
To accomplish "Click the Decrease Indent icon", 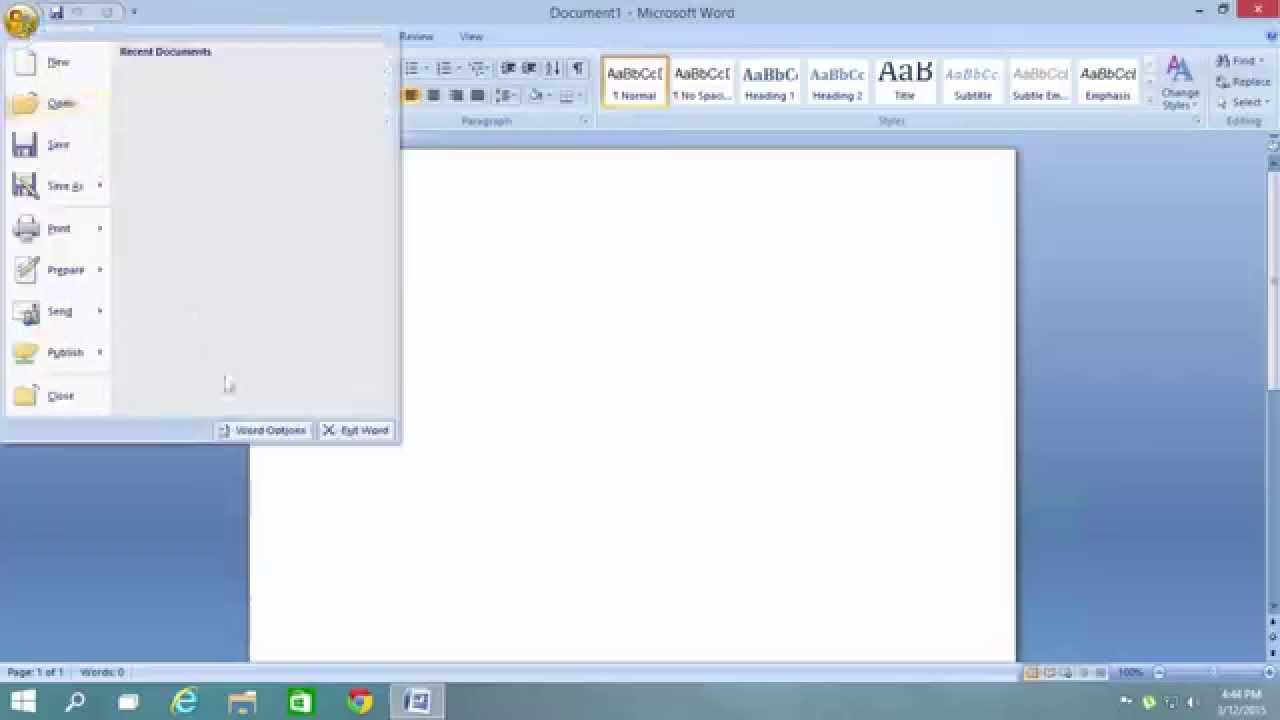I will click(508, 69).
